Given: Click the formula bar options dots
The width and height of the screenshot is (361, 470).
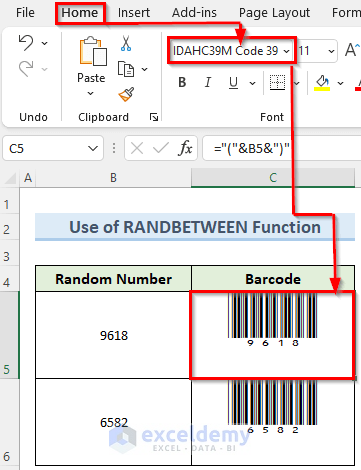Looking at the screenshot, I should [114, 148].
